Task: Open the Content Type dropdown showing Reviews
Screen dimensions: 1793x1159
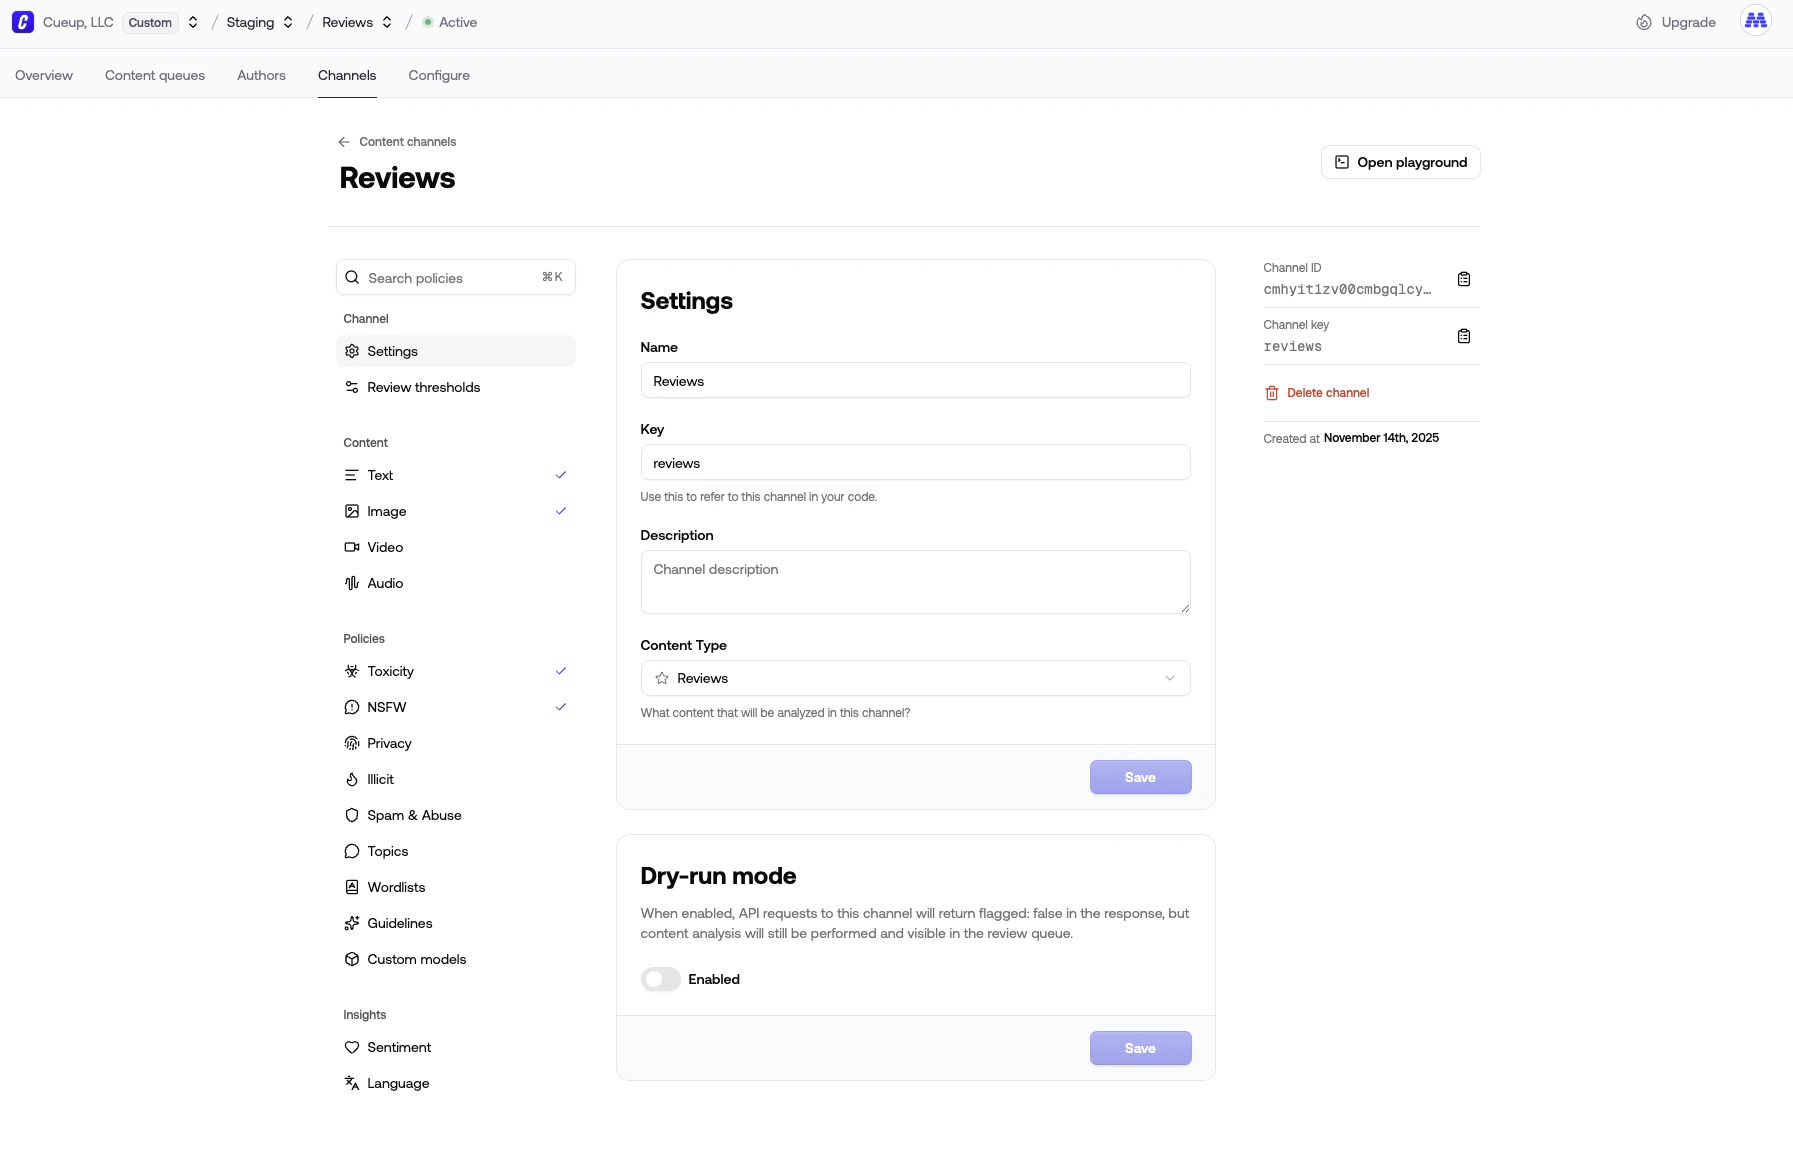Action: tap(915, 678)
